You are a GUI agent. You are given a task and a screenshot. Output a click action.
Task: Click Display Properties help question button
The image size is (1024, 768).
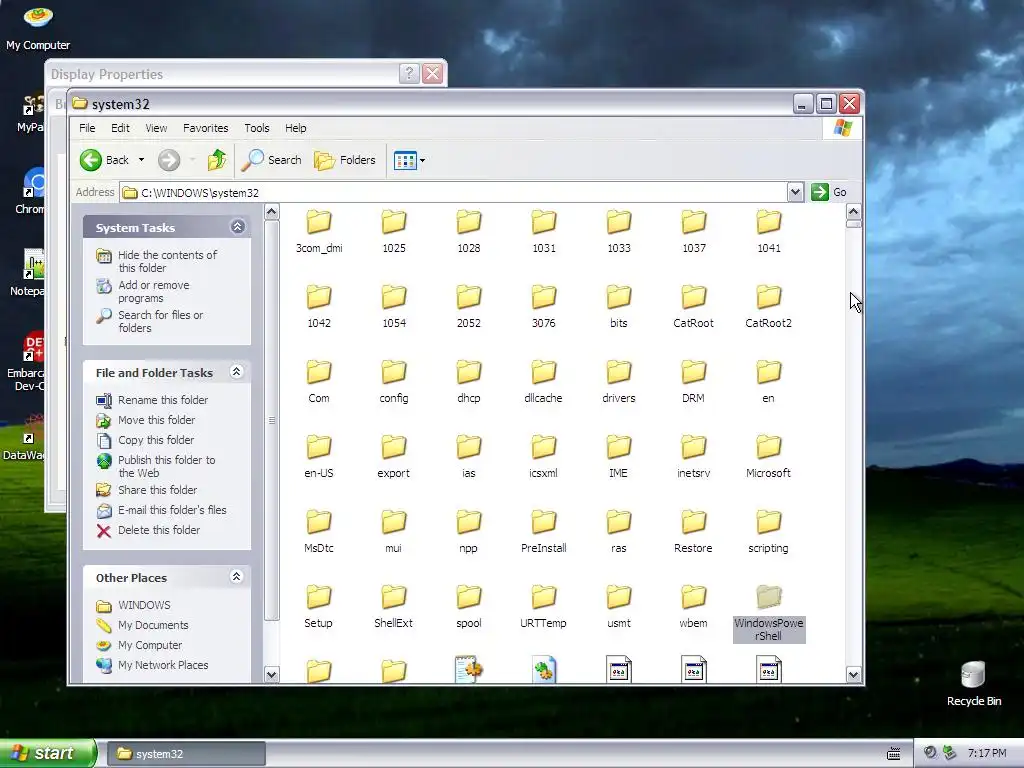click(409, 73)
